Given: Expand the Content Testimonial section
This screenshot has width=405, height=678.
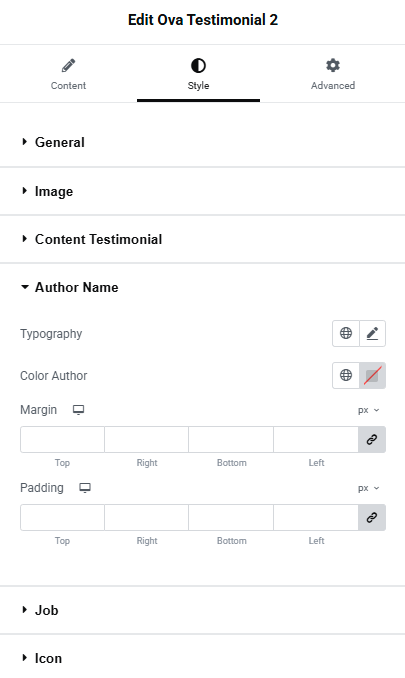Looking at the screenshot, I should (202, 239).
